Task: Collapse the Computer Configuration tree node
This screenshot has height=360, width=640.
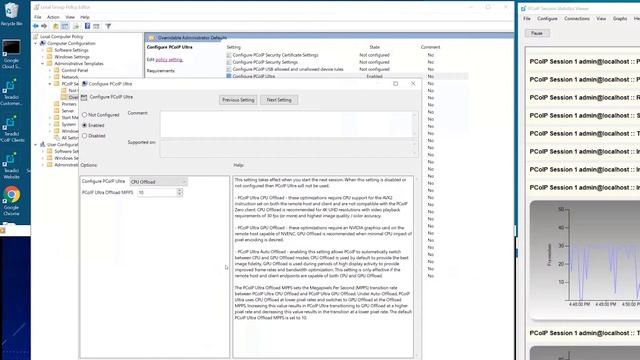Action: tap(36, 43)
